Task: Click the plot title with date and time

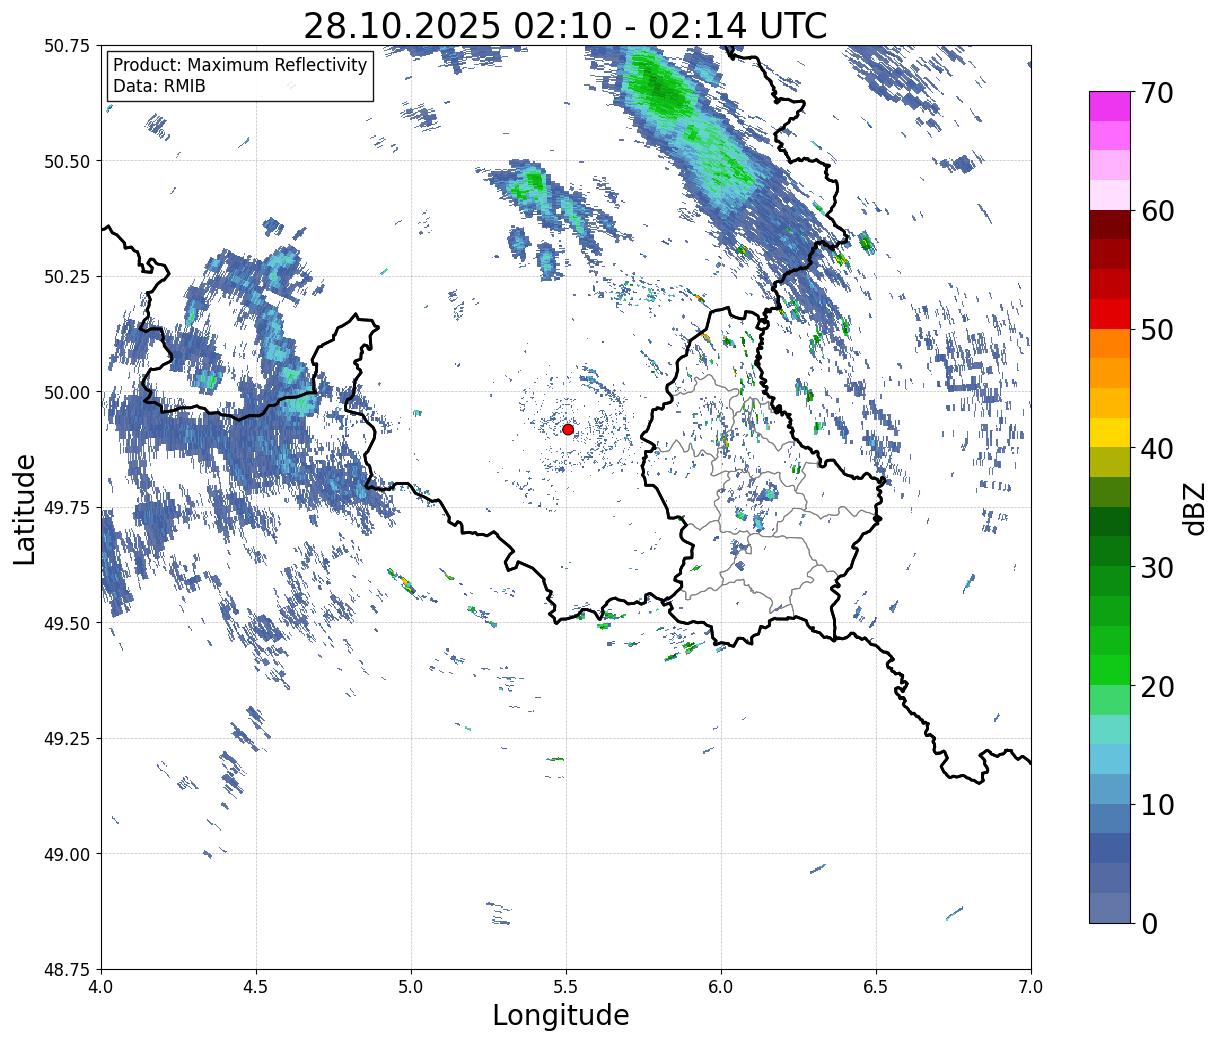Action: [x=565, y=26]
